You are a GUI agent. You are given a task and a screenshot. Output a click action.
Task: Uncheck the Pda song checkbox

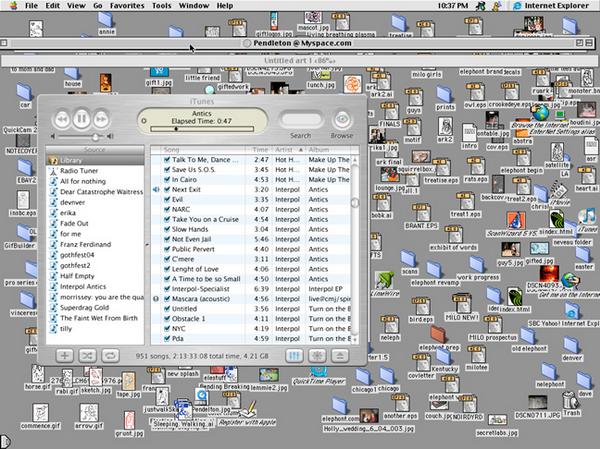pyautogui.click(x=167, y=338)
